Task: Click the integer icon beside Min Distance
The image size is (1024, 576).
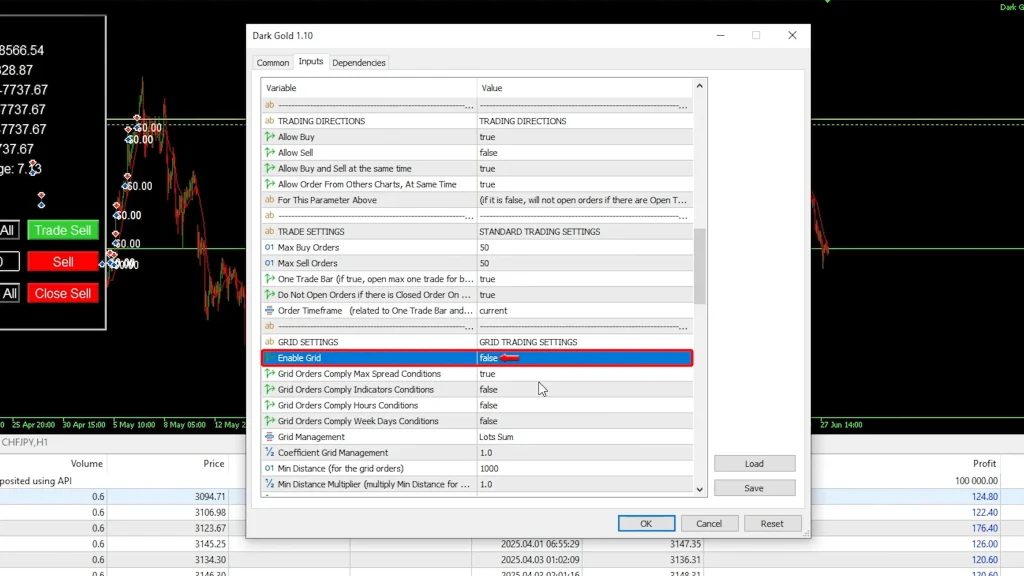Action: tap(269, 468)
